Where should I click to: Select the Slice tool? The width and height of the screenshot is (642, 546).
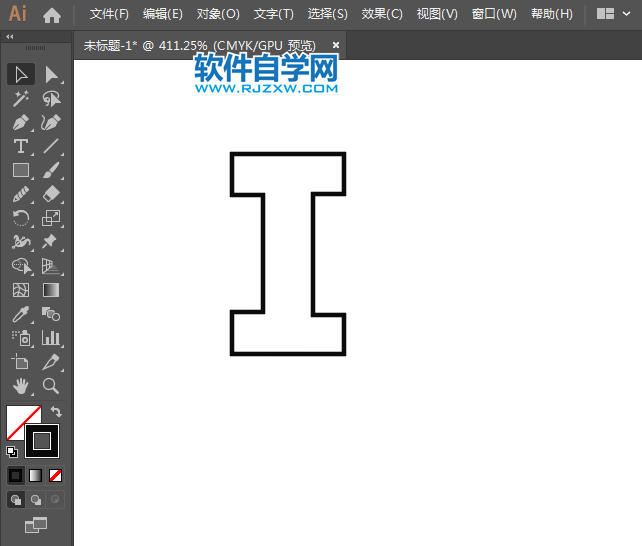pos(51,362)
